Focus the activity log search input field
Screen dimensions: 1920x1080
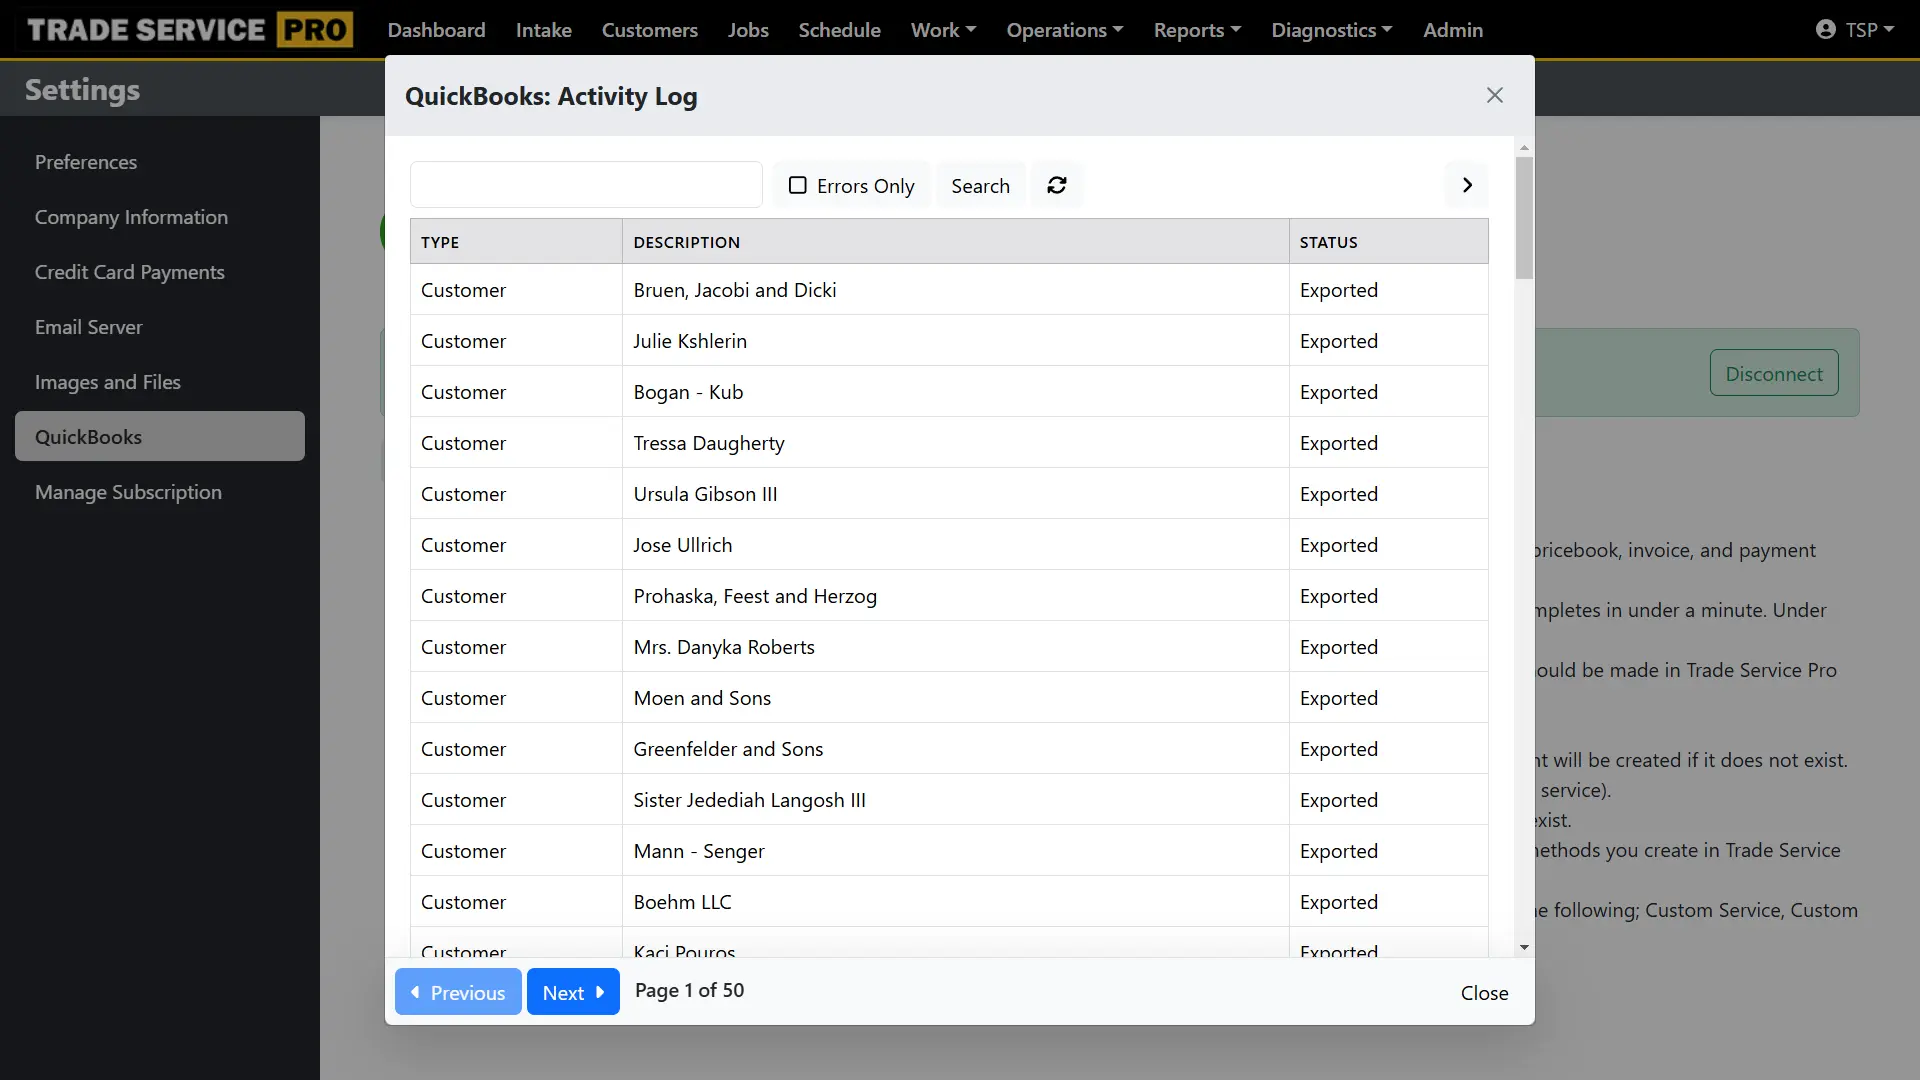(586, 185)
